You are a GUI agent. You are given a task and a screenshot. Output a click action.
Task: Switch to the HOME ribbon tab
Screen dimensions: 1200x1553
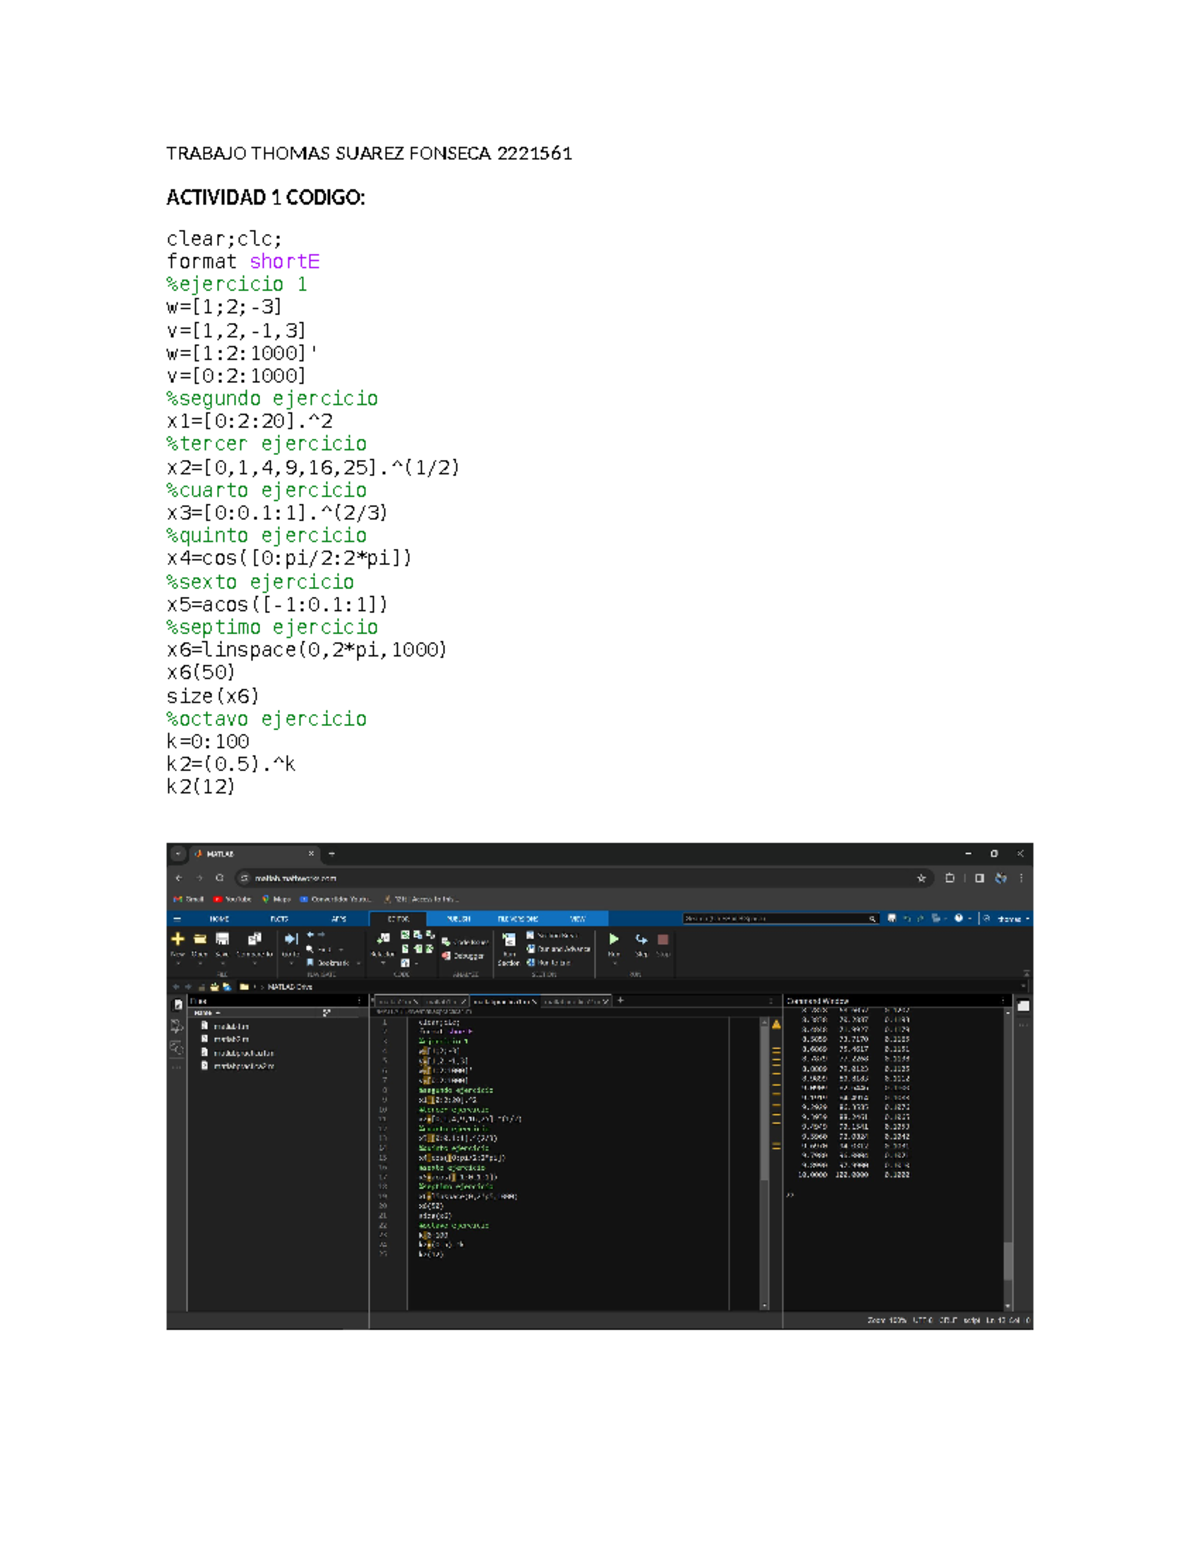click(x=219, y=918)
